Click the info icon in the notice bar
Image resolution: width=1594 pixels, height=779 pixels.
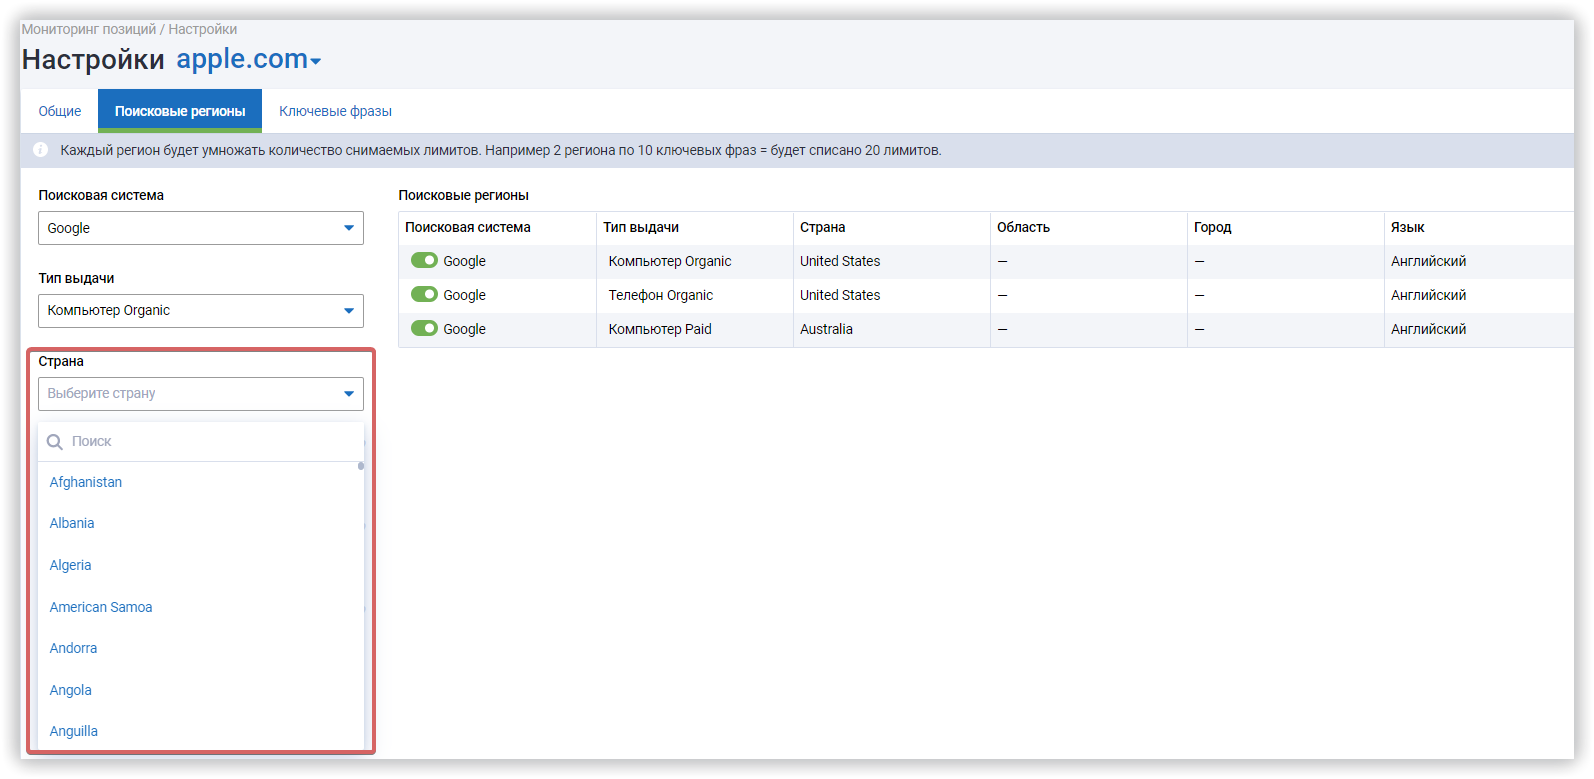40,150
